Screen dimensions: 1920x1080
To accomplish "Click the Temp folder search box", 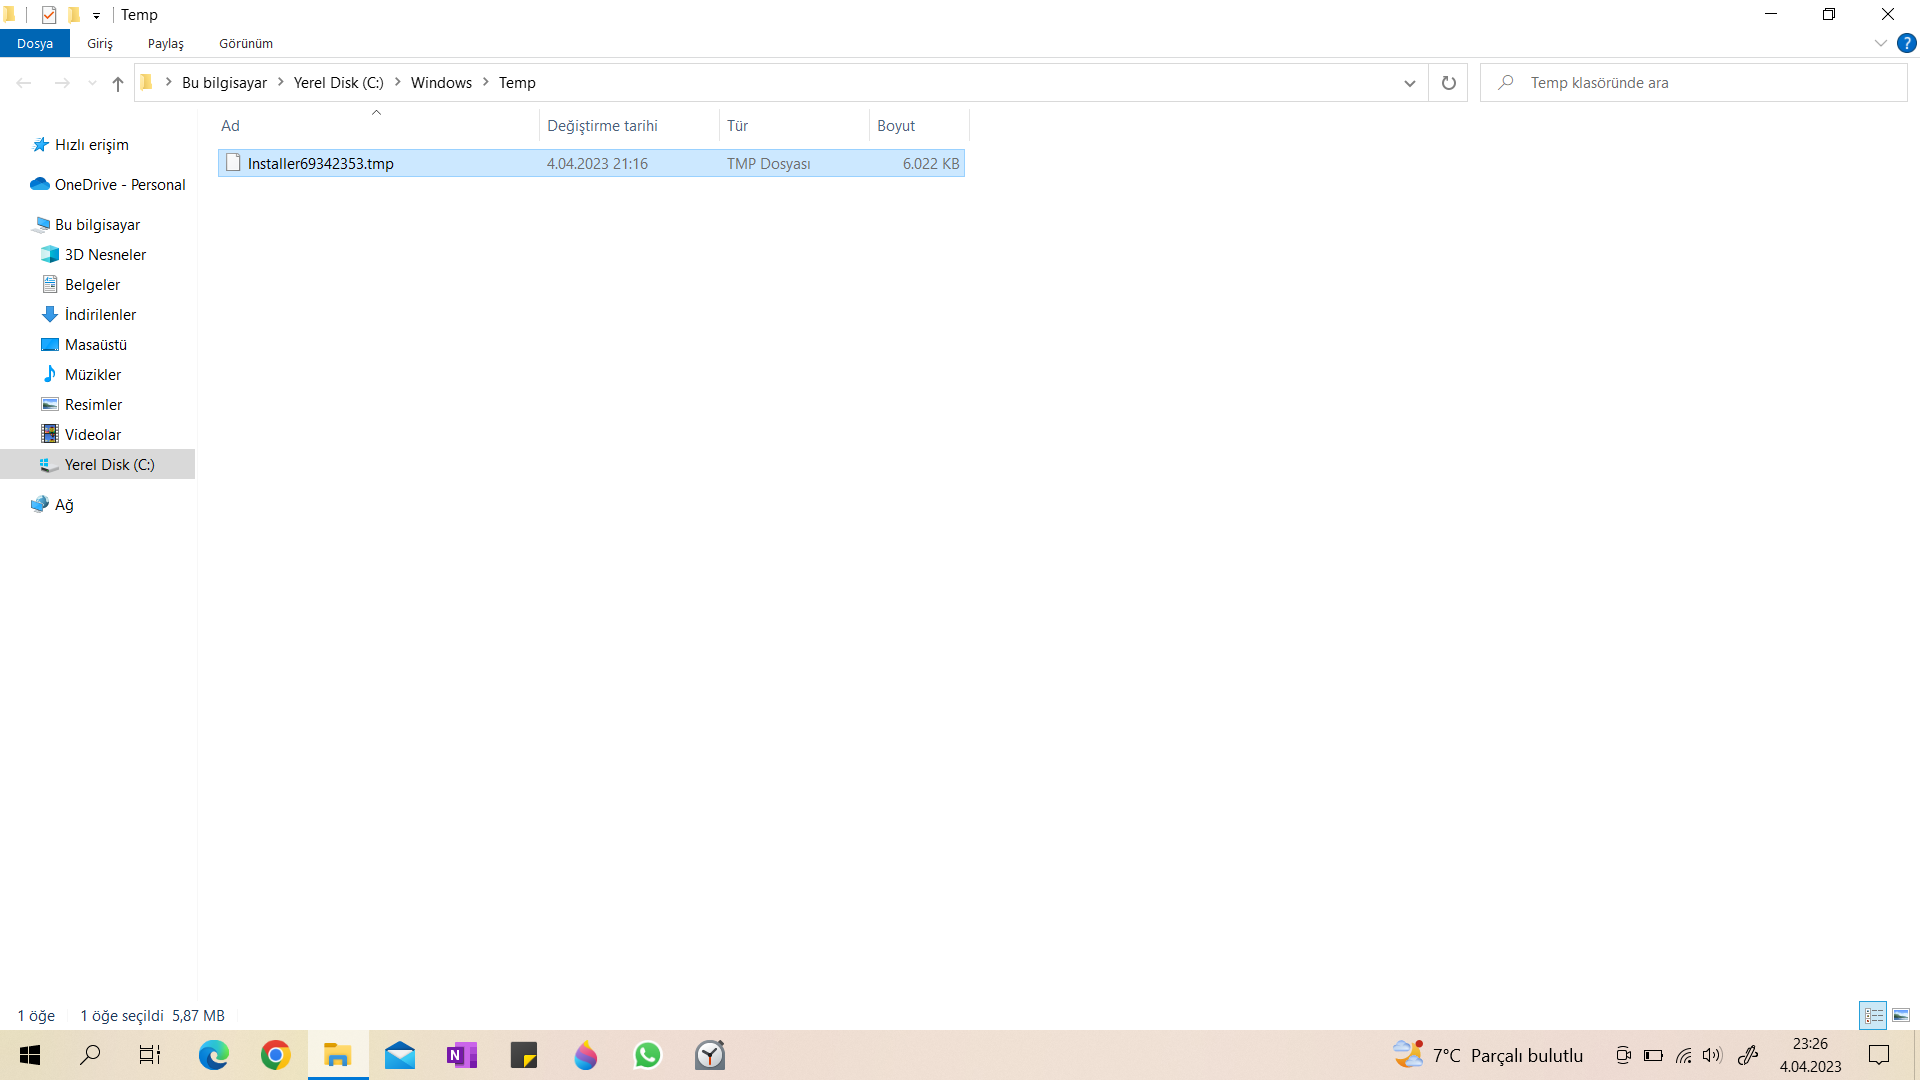I will point(1700,83).
